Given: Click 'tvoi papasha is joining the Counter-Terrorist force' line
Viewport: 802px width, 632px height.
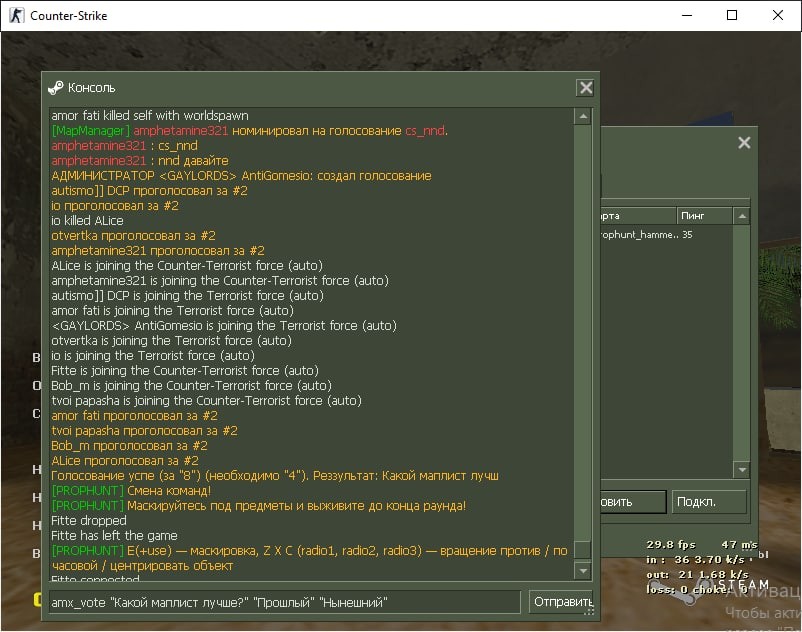Looking at the screenshot, I should pyautogui.click(x=207, y=401).
